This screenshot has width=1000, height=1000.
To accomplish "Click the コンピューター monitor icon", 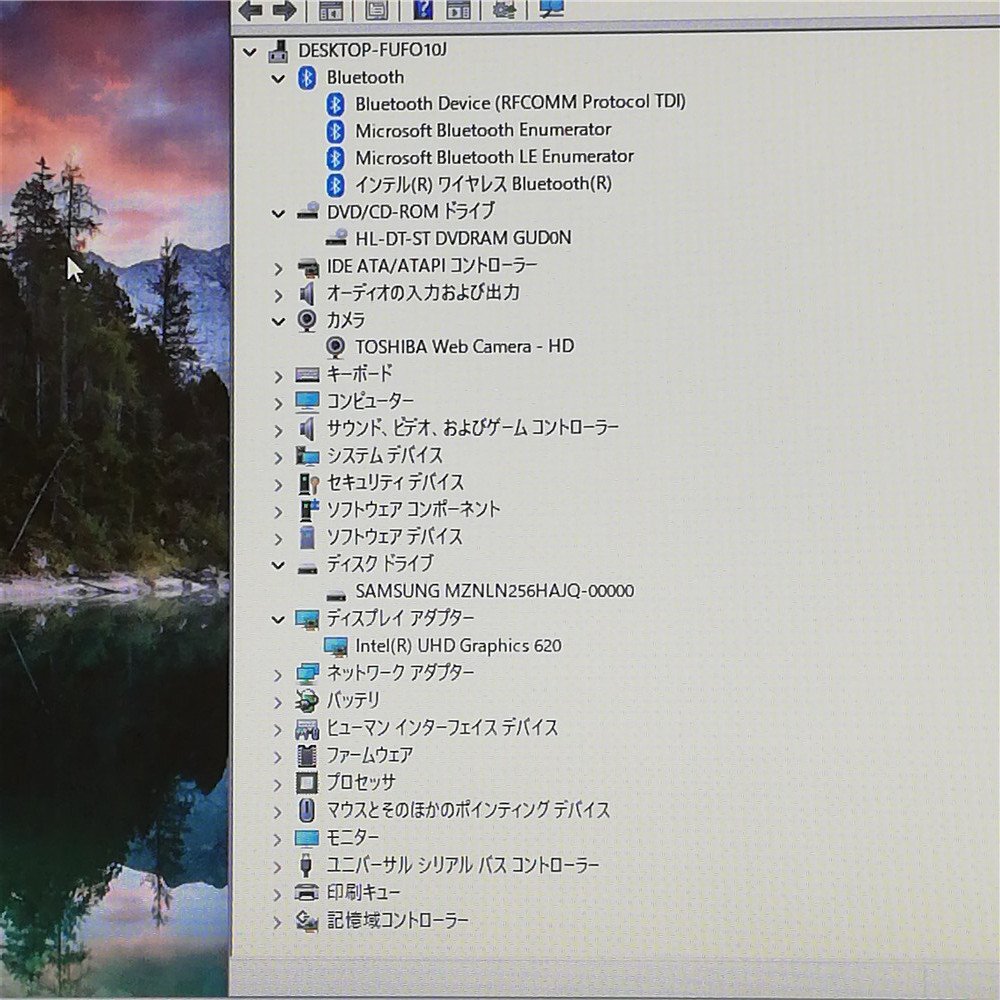I will coord(307,401).
